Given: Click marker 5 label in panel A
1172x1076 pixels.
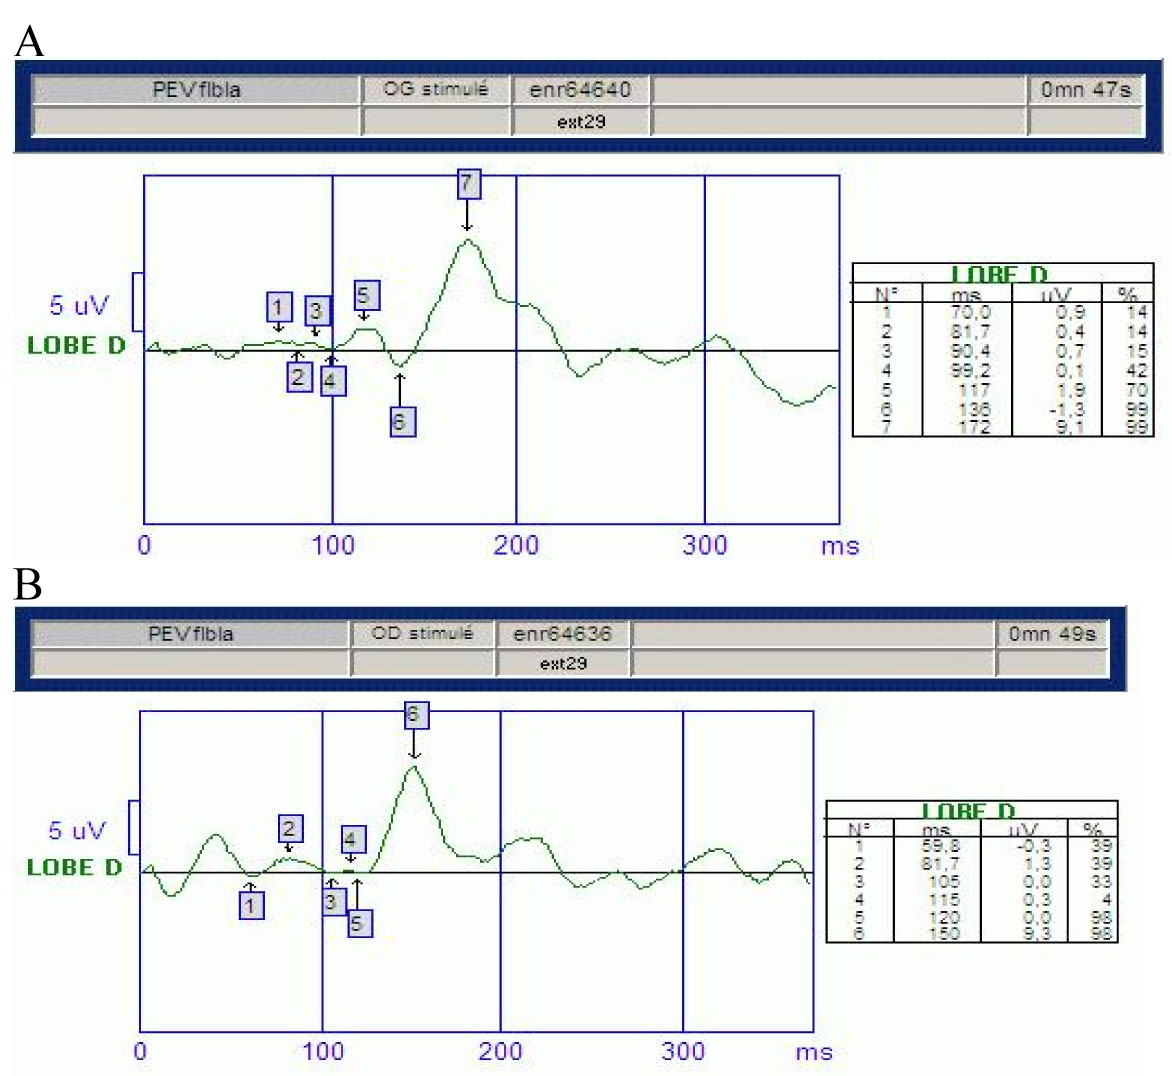Looking at the screenshot, I should [x=363, y=296].
